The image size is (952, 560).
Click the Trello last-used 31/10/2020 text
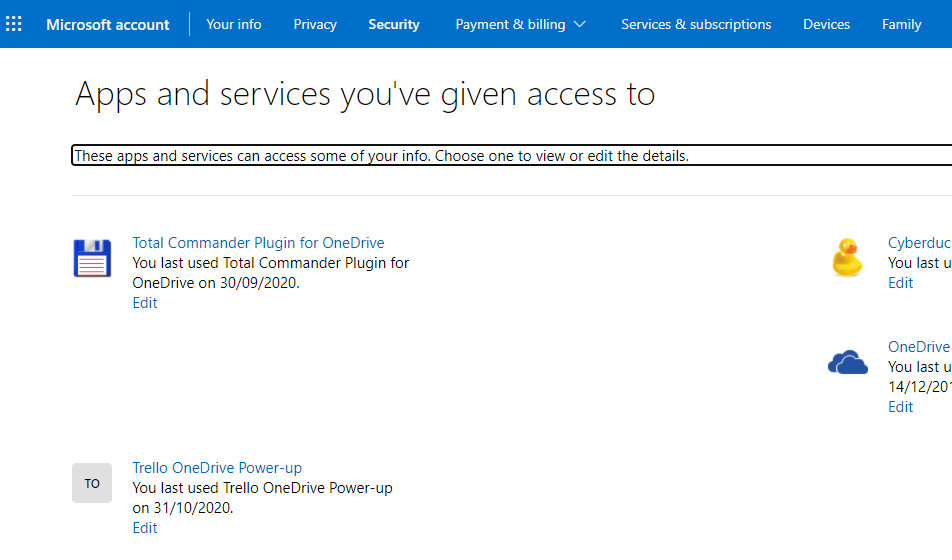point(262,497)
